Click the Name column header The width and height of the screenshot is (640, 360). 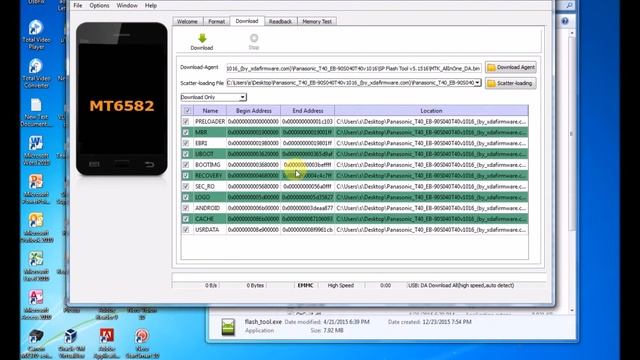pos(210,111)
